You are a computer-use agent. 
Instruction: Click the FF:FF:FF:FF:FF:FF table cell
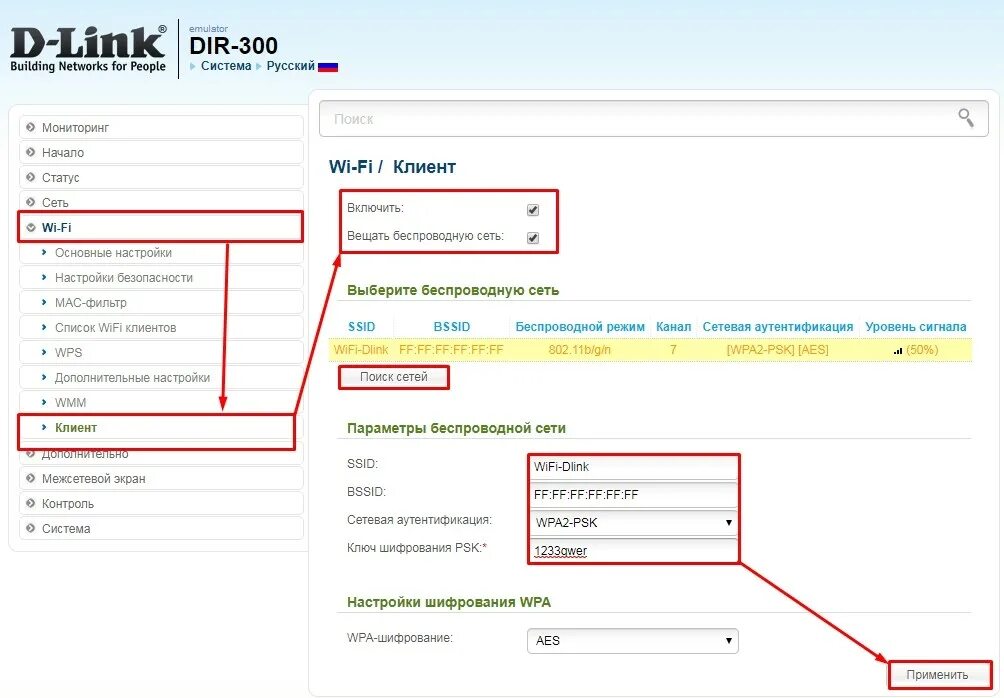point(451,350)
